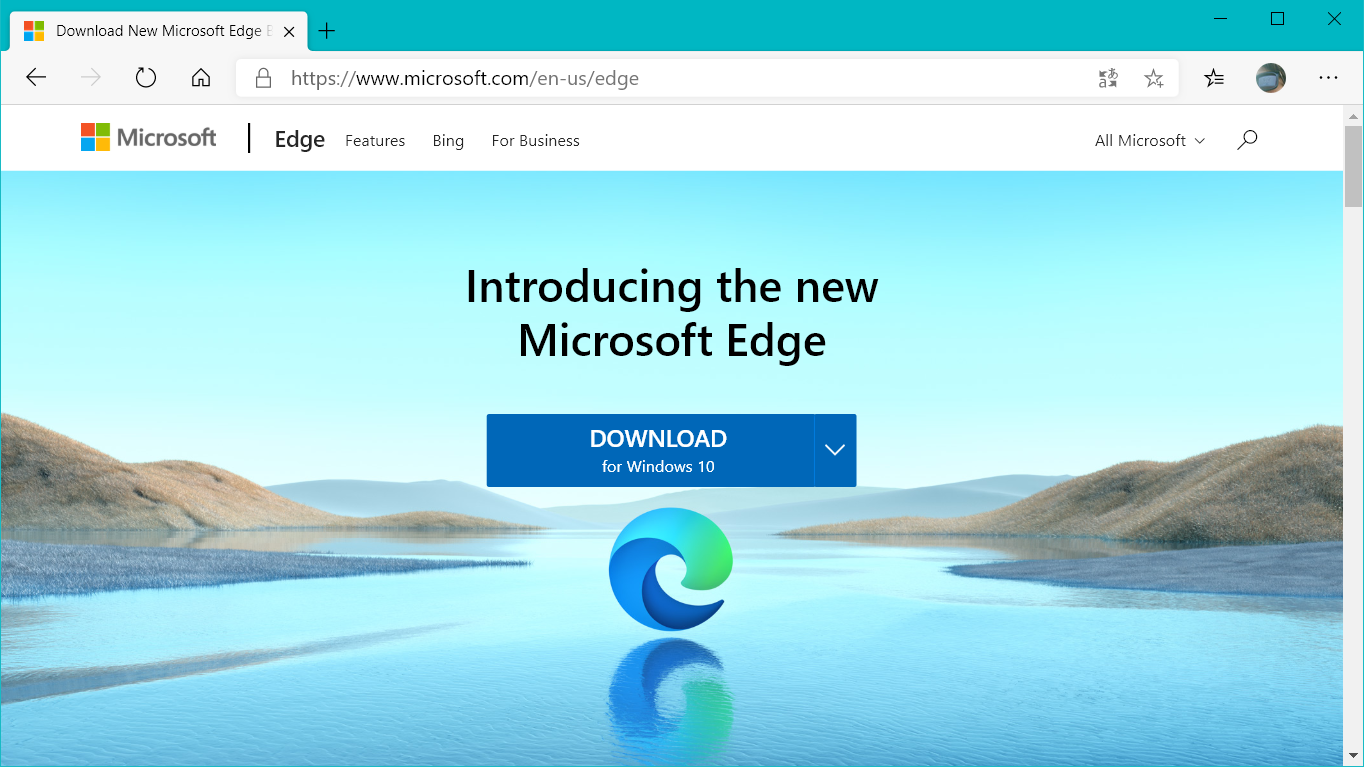Open the user profile avatar

click(1271, 78)
